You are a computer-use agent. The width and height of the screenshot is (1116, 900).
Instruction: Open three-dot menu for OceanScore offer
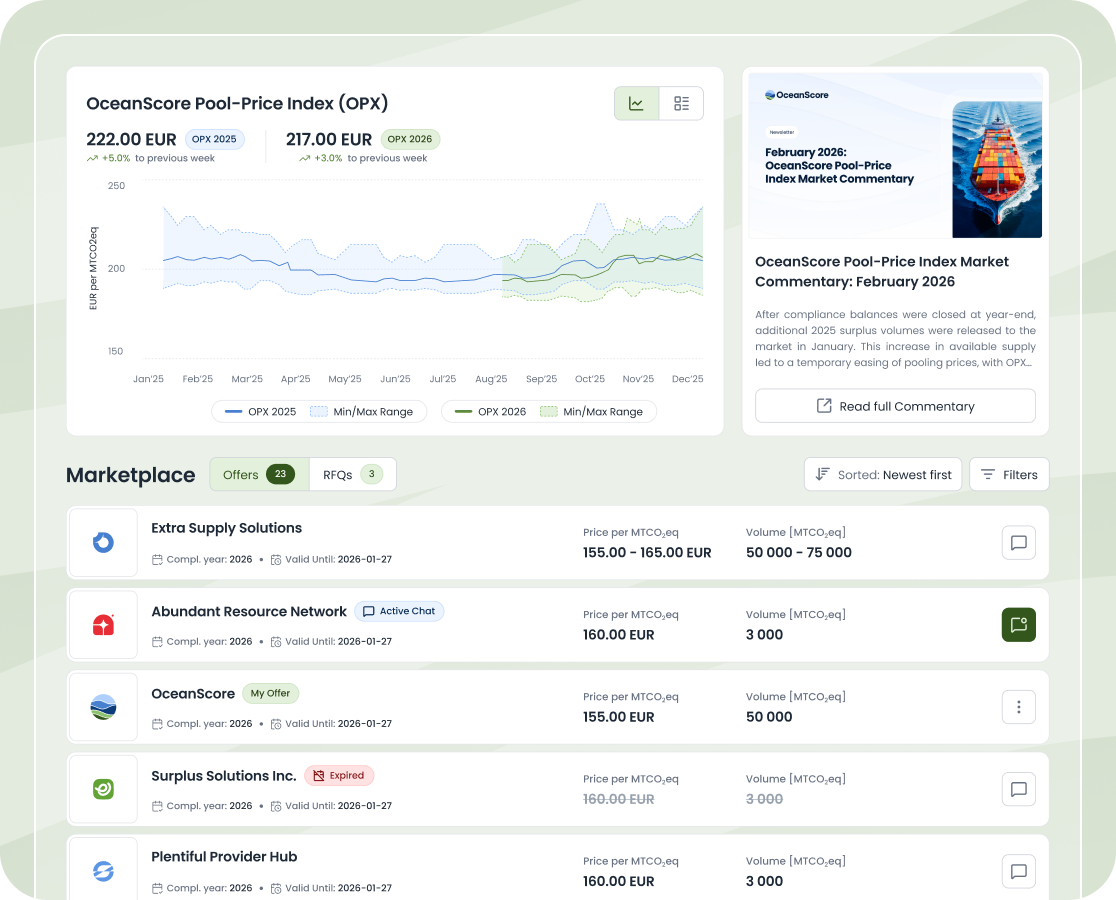tap(1018, 707)
